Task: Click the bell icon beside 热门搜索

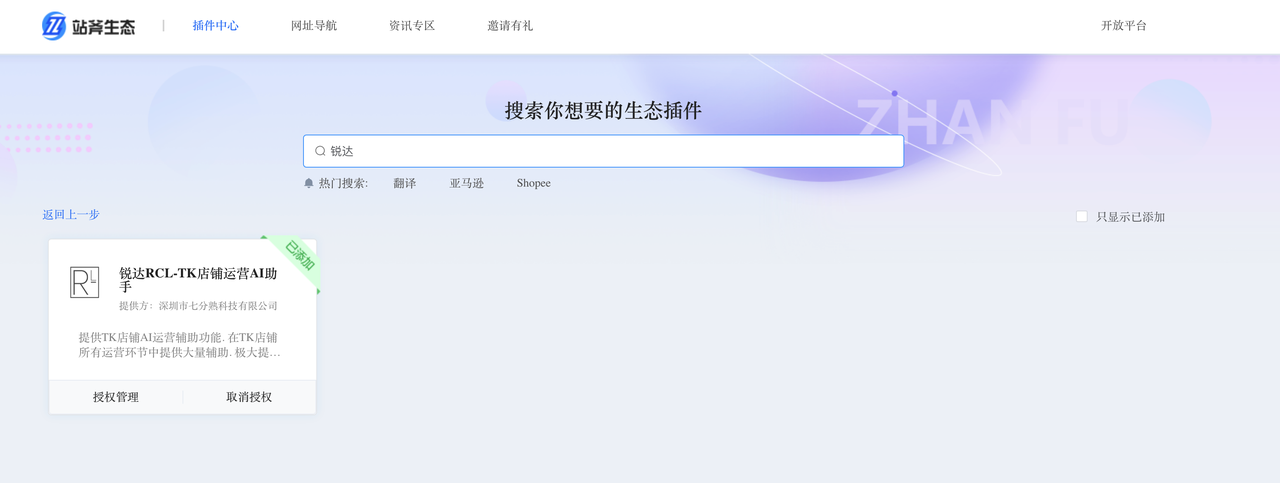Action: point(309,183)
